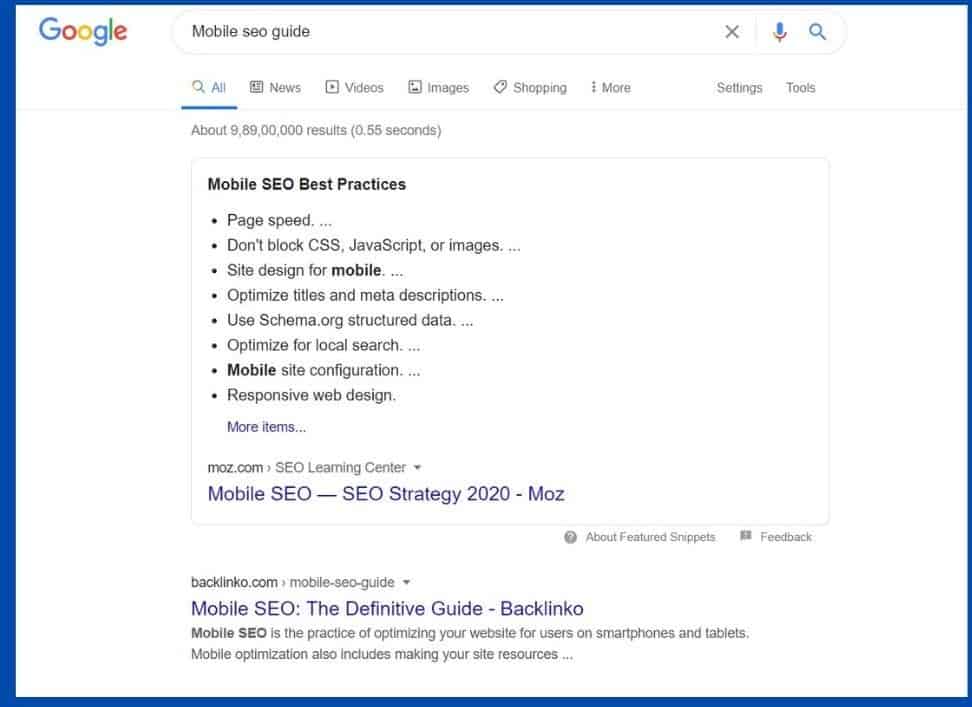Image resolution: width=972 pixels, height=707 pixels.
Task: Click Optimize titles and meta descriptions item
Action: (x=365, y=295)
